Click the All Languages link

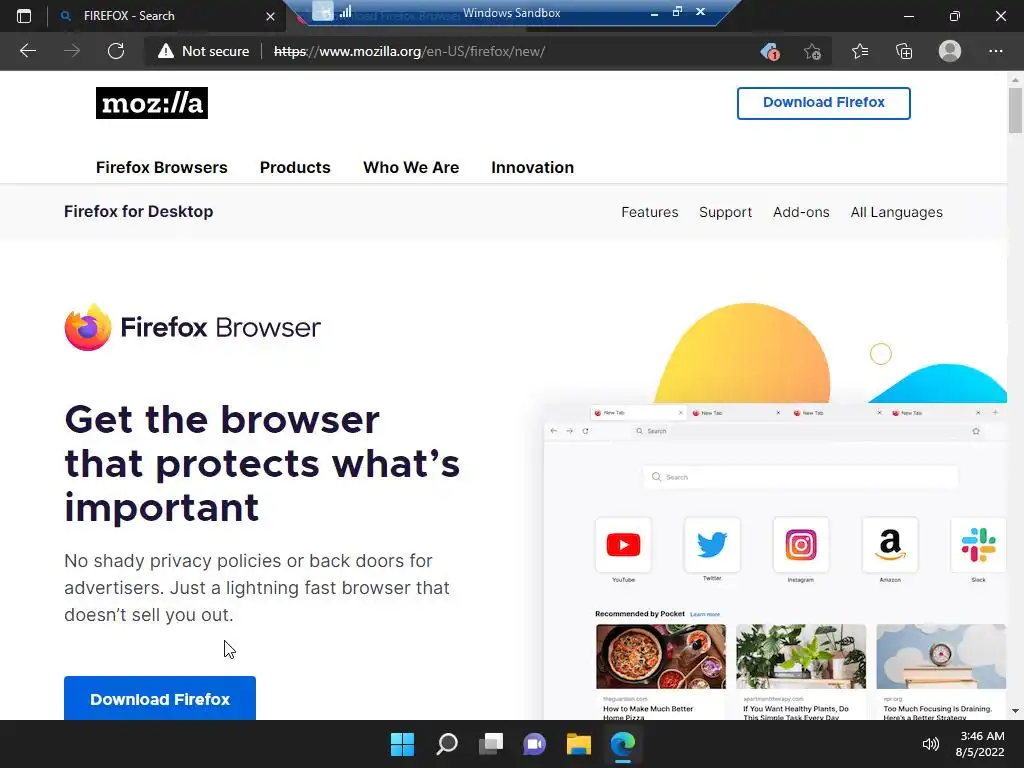[897, 212]
